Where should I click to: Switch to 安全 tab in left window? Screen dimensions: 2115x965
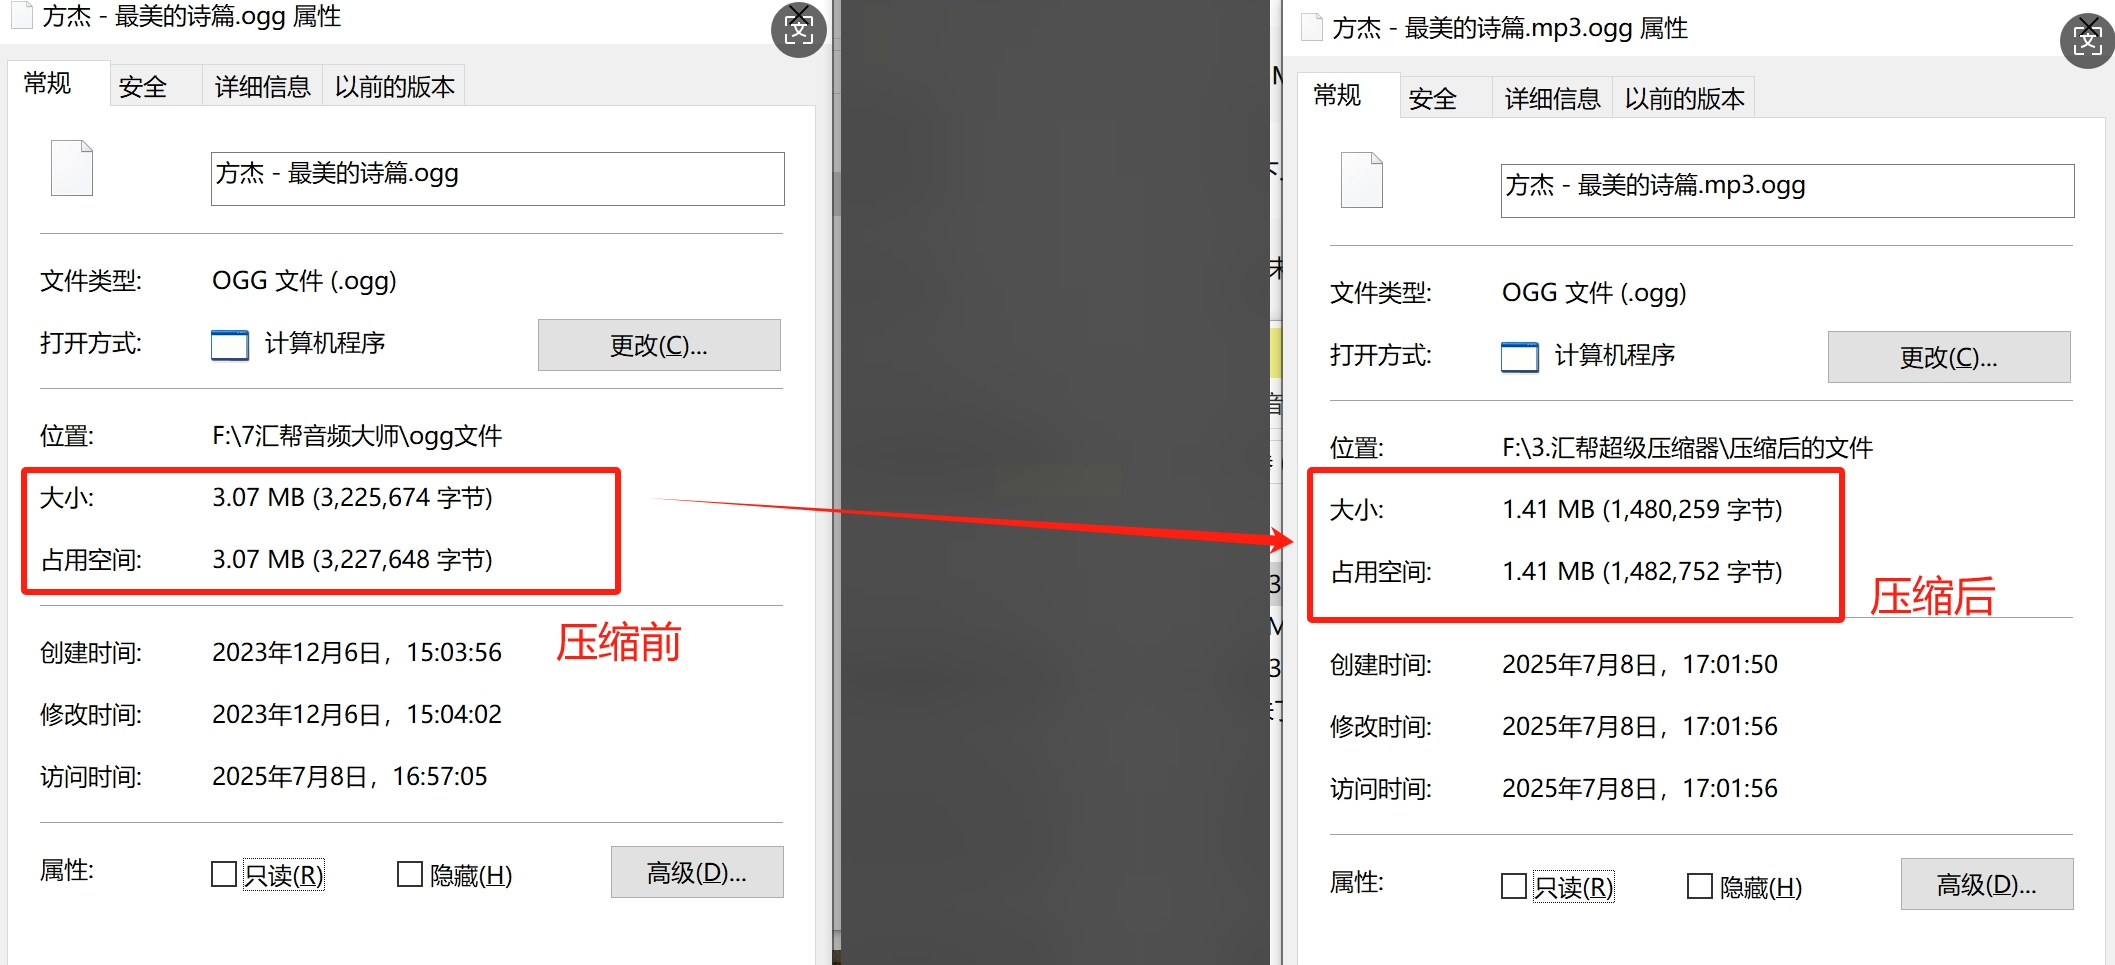pyautogui.click(x=143, y=87)
